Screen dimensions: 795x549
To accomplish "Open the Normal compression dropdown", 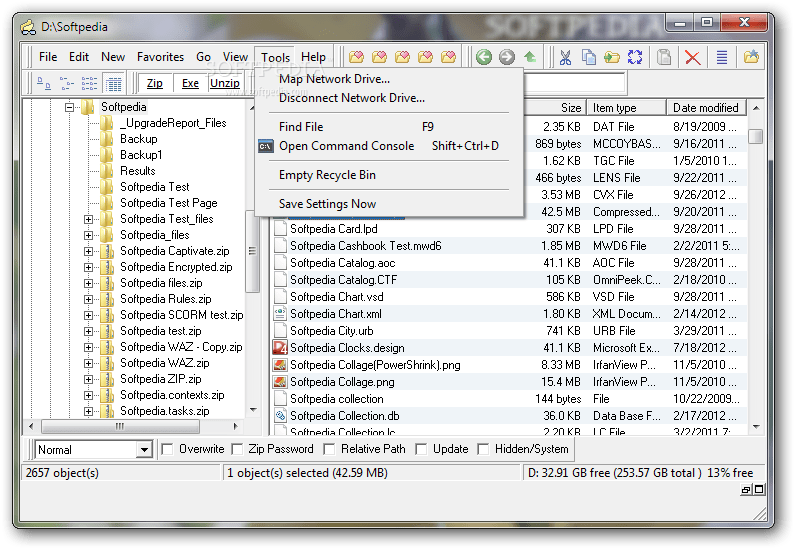I will point(144,450).
